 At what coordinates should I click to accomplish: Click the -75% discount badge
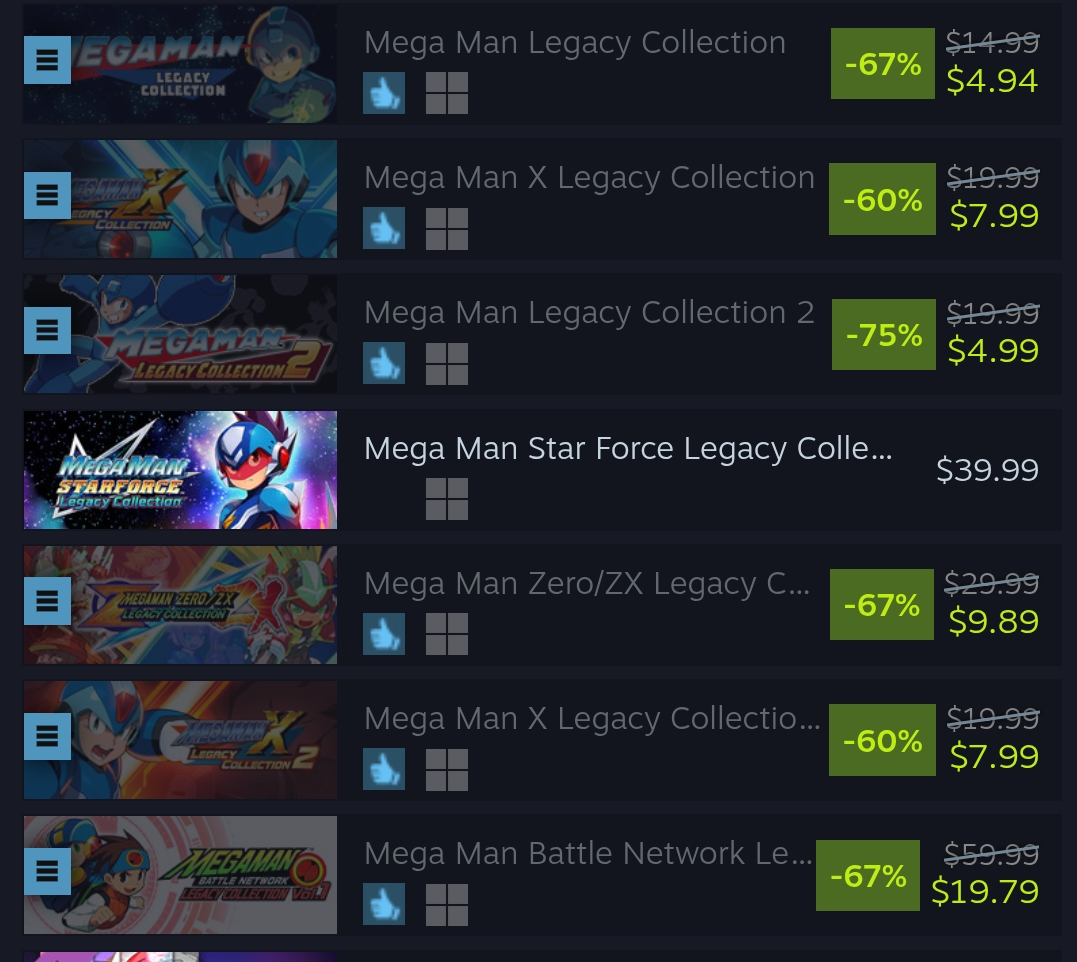click(883, 335)
